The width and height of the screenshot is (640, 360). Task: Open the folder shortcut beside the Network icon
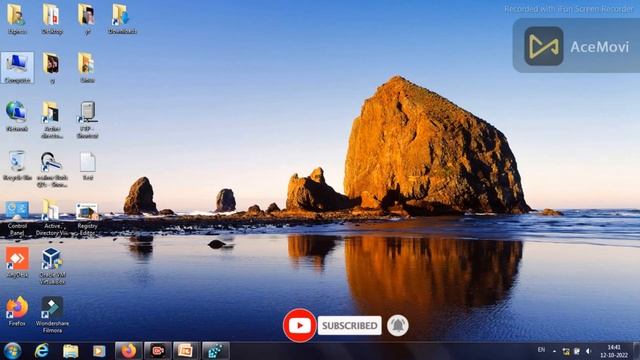point(52,120)
